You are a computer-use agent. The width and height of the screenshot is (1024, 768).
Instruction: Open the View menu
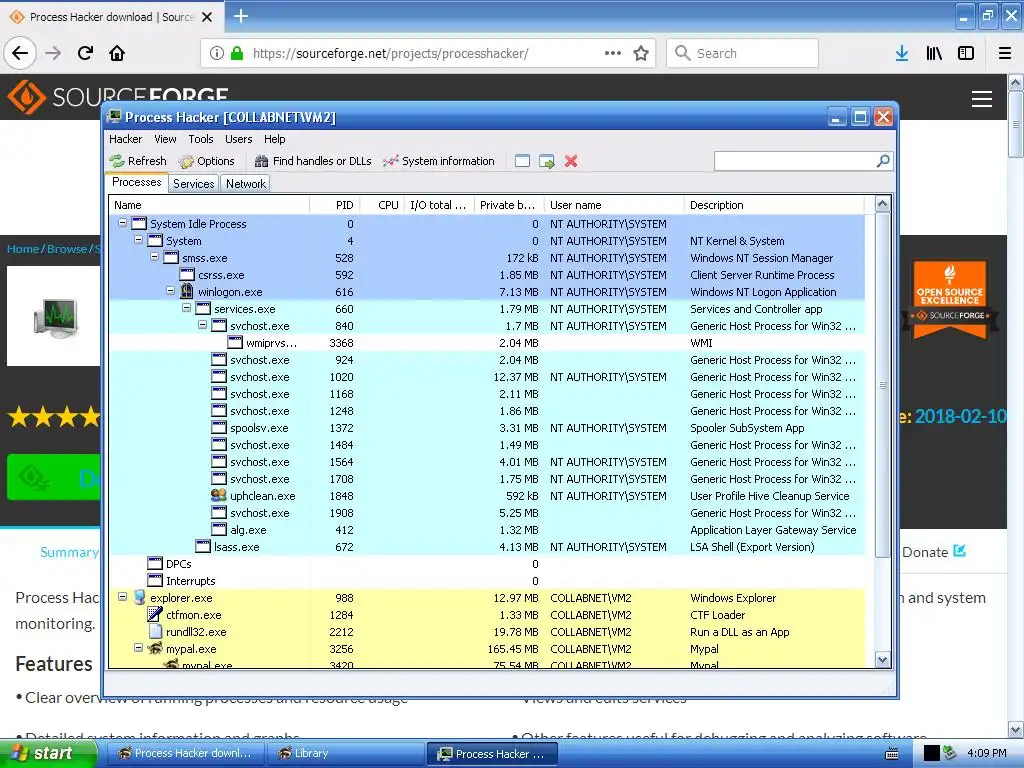[x=165, y=139]
